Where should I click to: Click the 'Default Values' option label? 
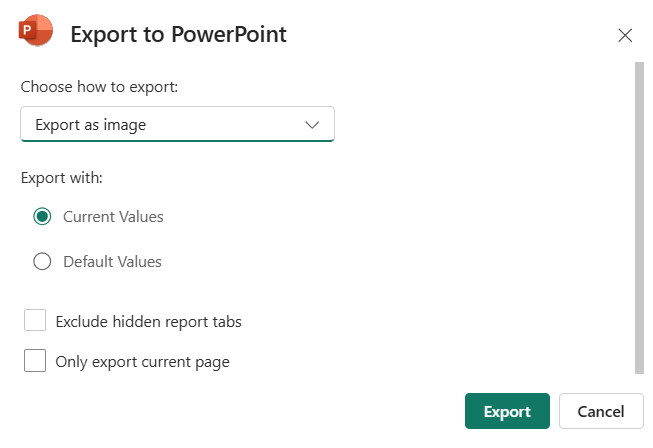click(x=112, y=262)
